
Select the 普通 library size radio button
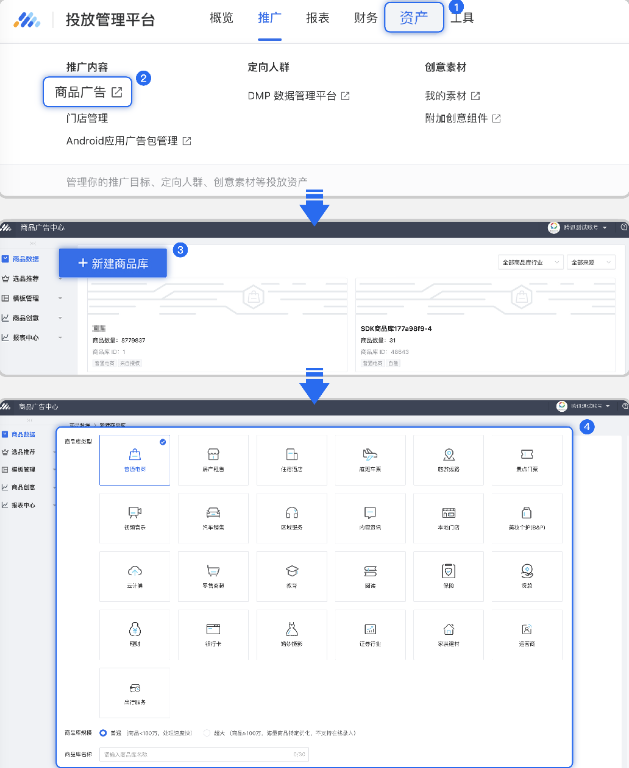coord(103,733)
